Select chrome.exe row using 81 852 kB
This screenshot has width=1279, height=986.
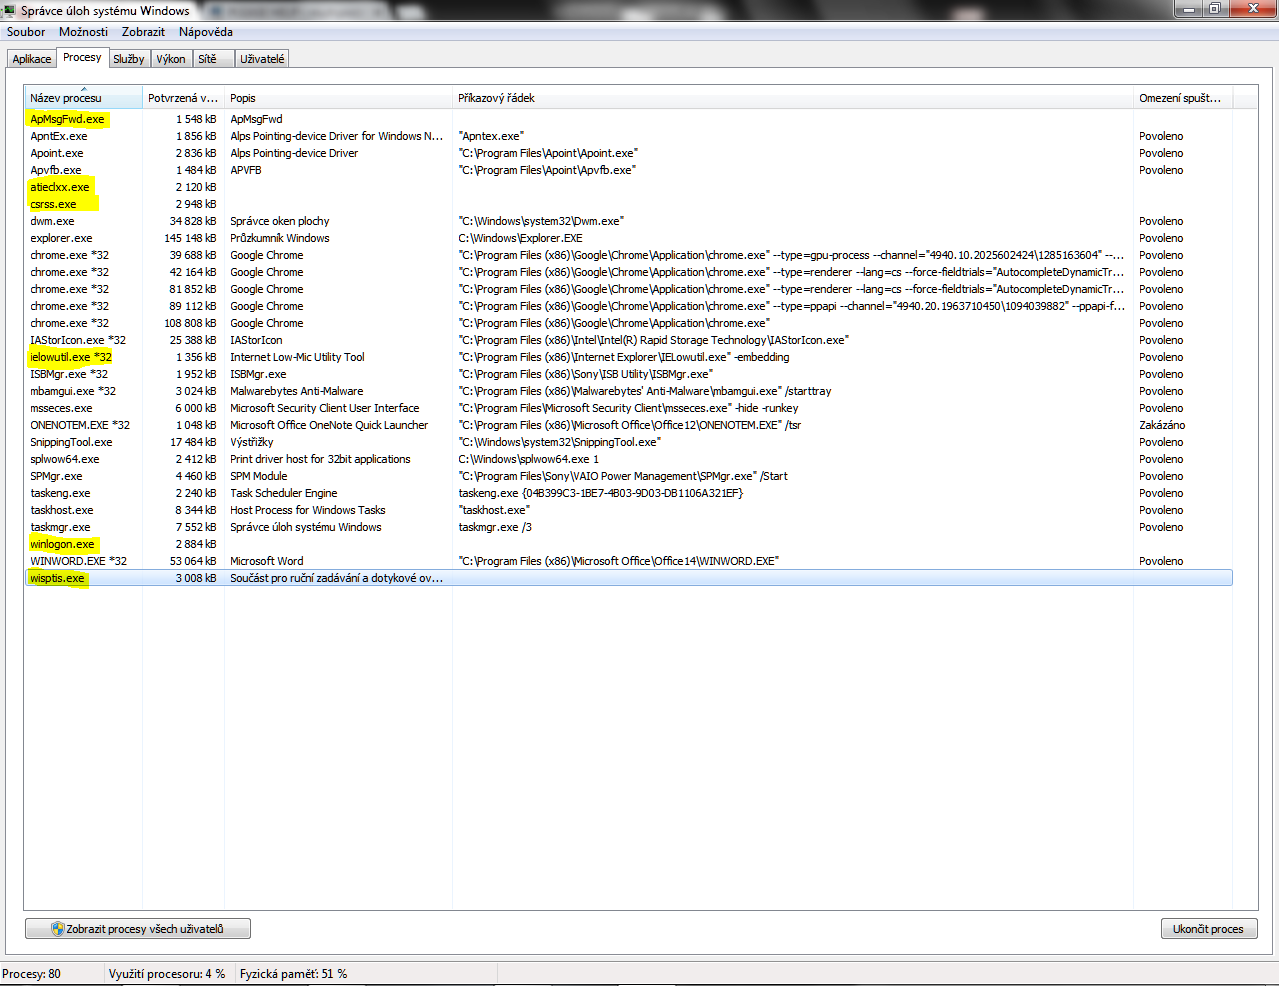pyautogui.click(x=629, y=289)
